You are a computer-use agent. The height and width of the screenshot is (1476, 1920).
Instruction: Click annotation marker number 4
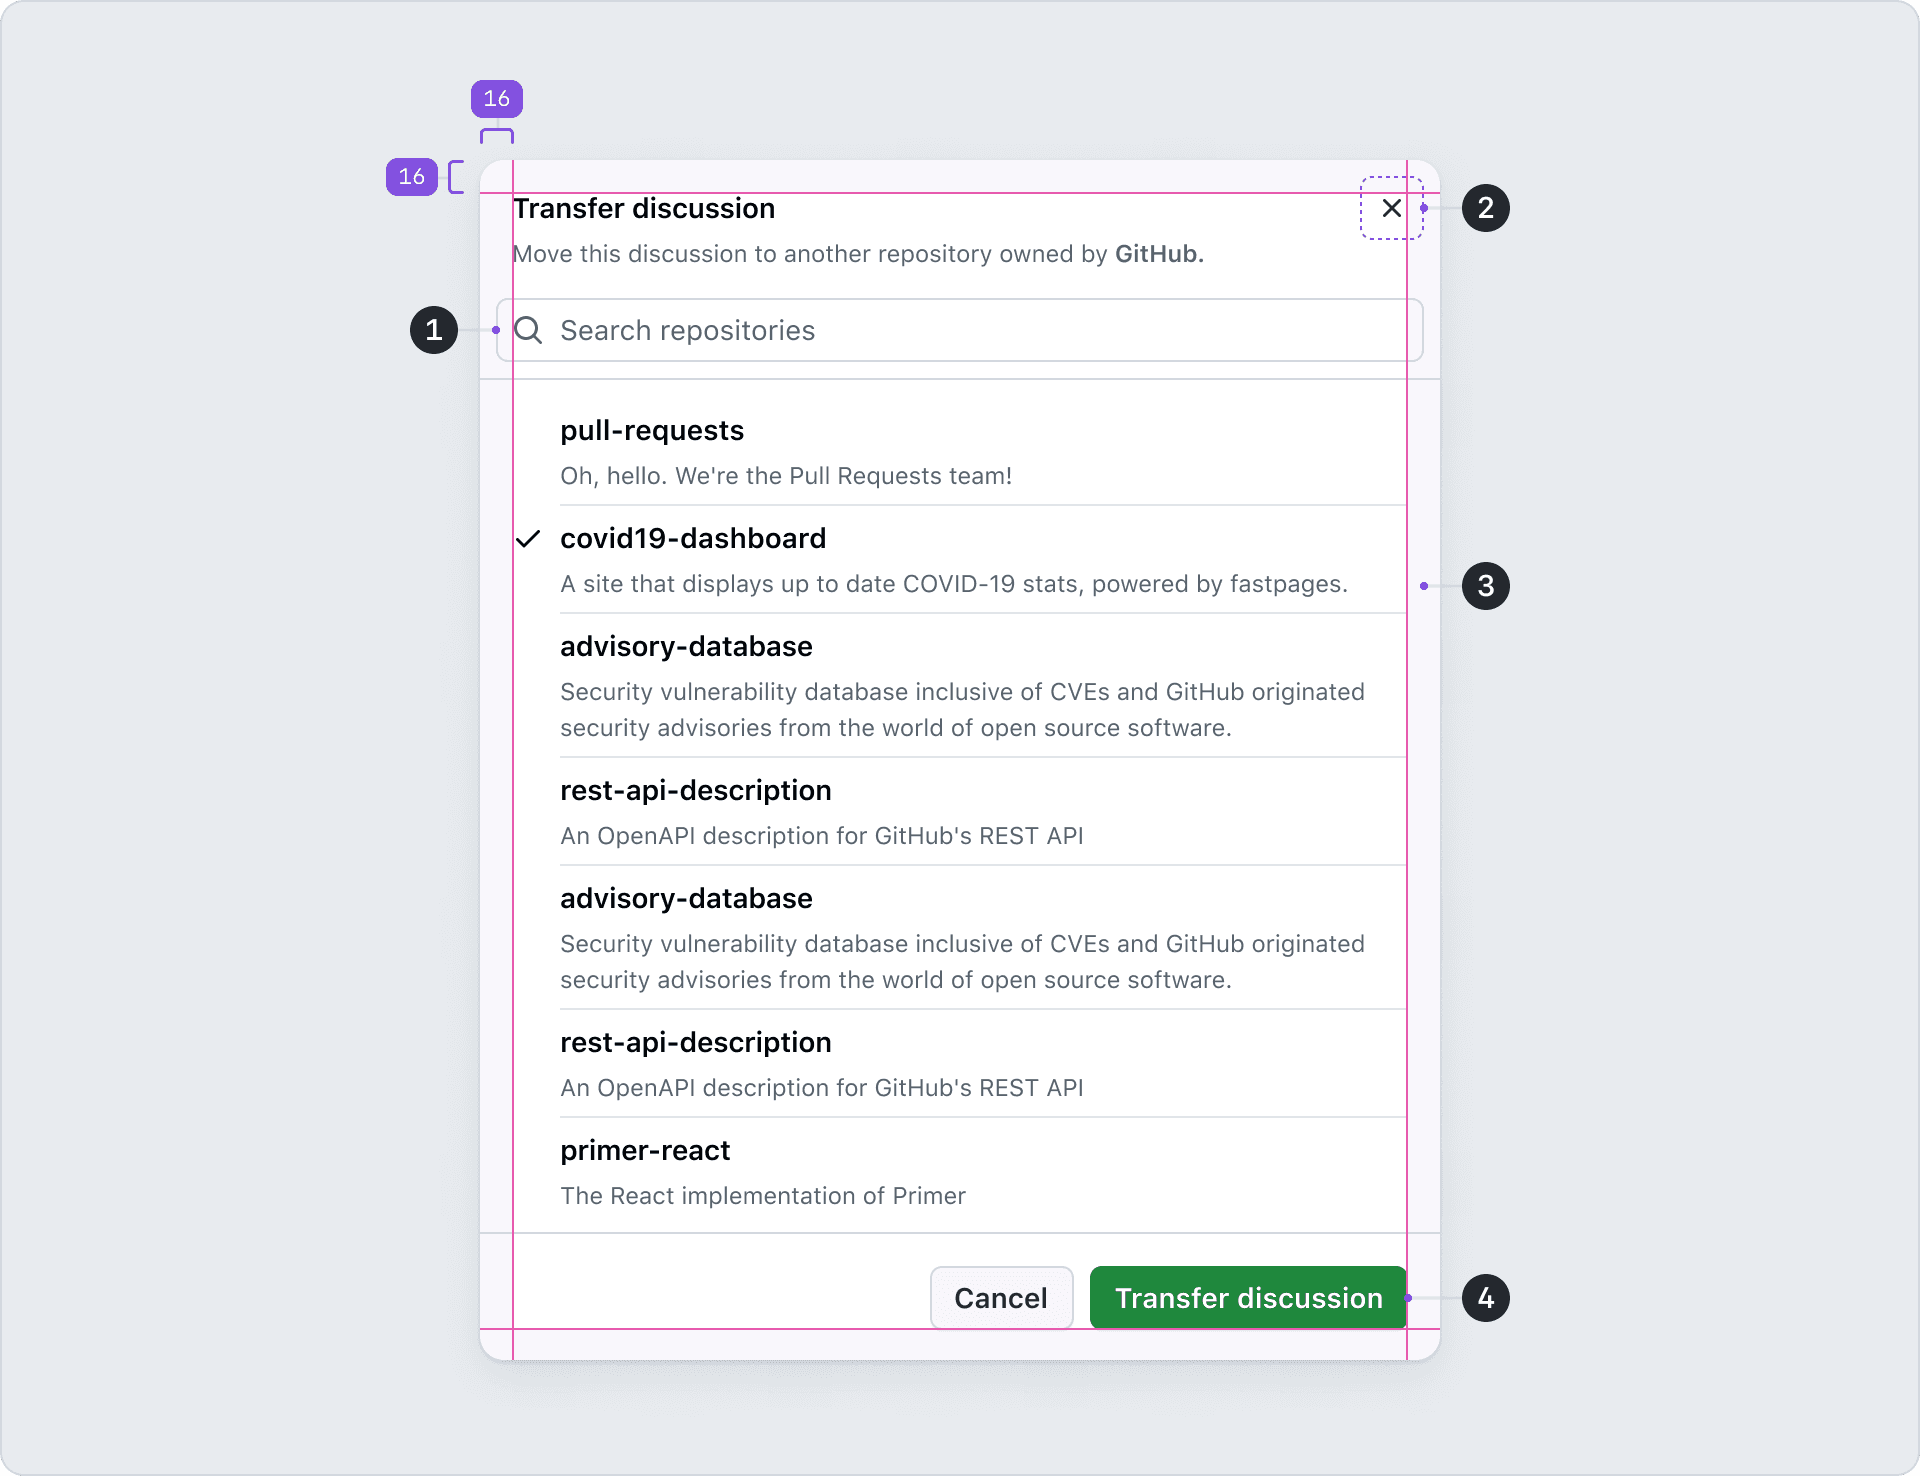tap(1485, 1298)
